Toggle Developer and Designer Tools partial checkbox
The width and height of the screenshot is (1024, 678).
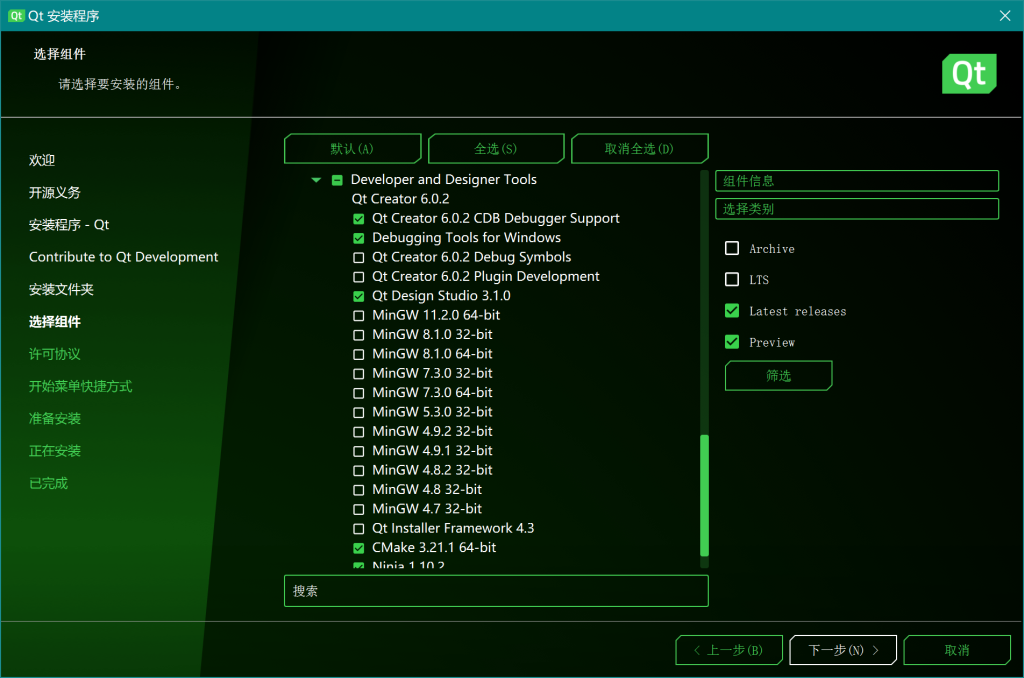[x=337, y=180]
